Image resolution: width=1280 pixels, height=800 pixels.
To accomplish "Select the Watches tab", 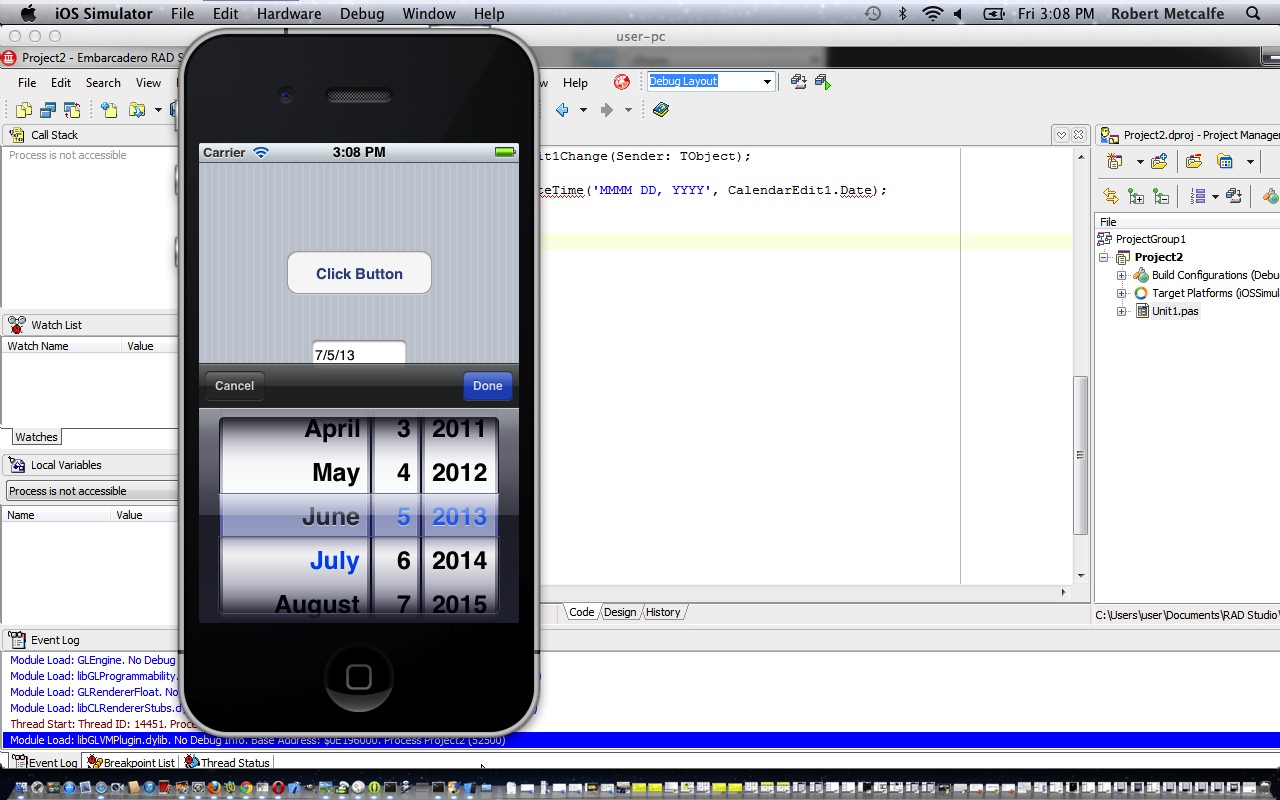I will click(x=36, y=437).
